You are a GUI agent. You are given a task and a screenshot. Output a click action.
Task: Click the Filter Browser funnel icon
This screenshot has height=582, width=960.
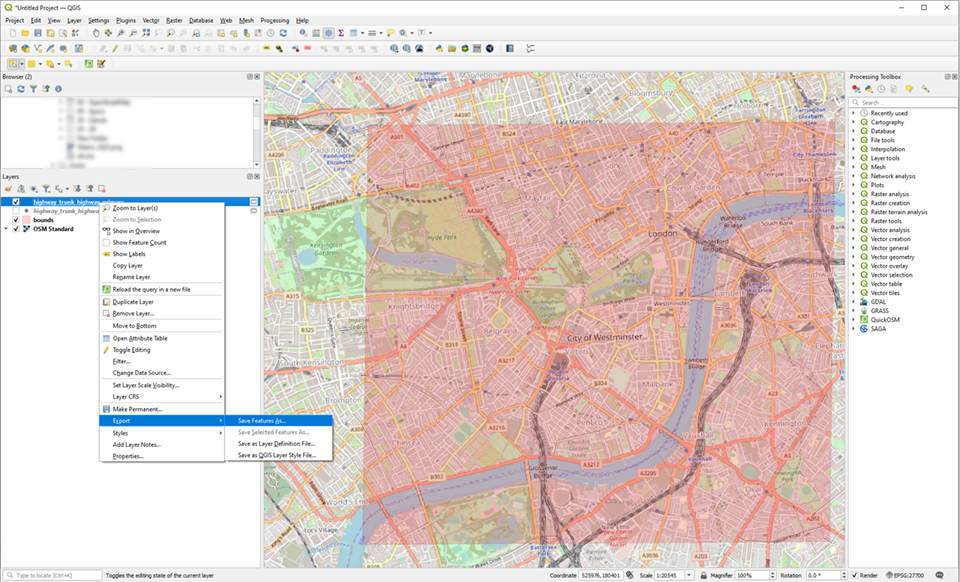(33, 89)
